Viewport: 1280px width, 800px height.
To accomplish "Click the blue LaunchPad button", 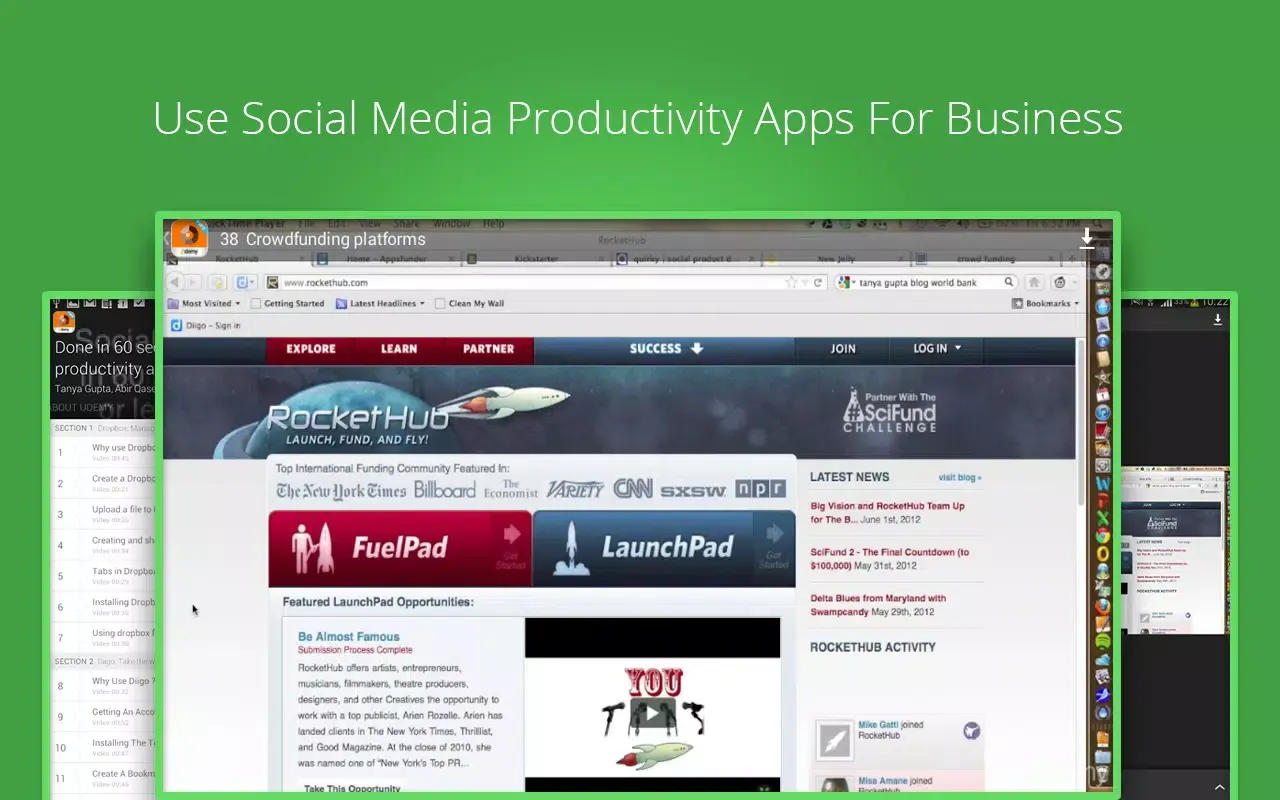I will click(664, 548).
